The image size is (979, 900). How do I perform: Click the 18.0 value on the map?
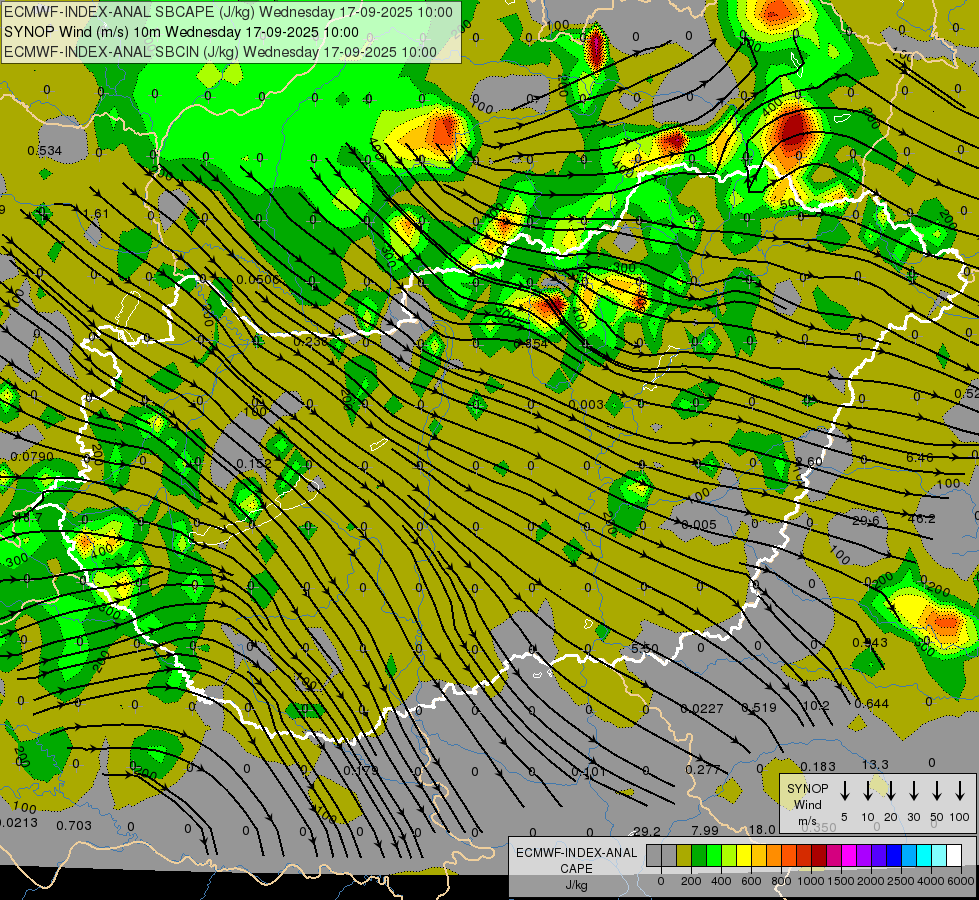pyautogui.click(x=762, y=829)
